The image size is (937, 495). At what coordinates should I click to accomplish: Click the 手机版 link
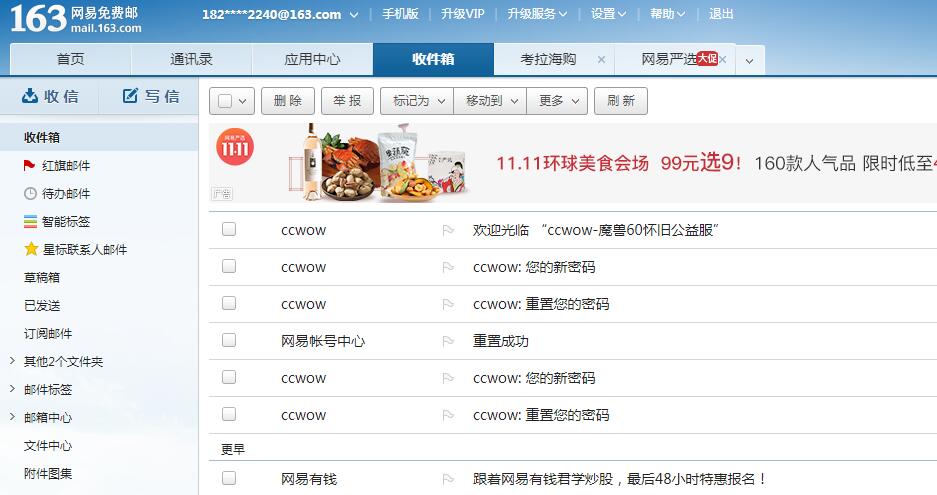(x=400, y=14)
